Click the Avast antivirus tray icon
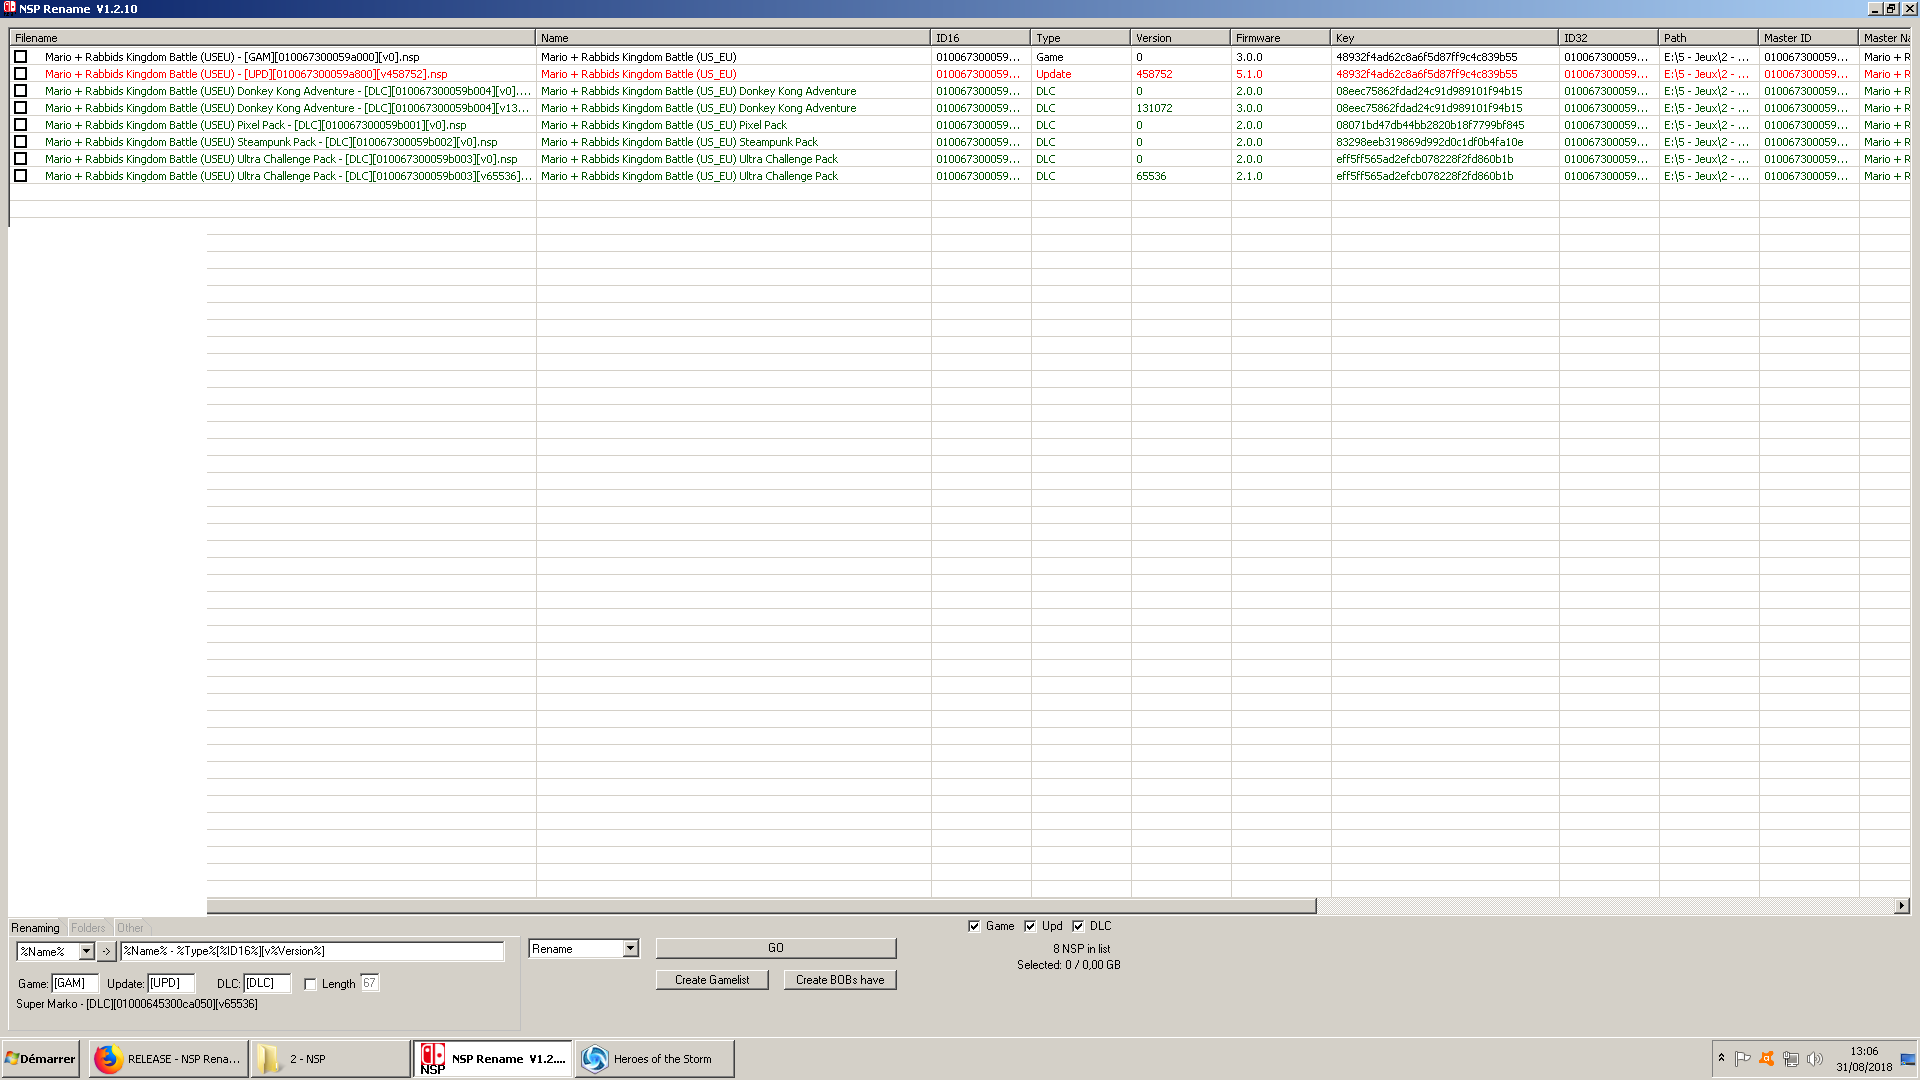Image resolution: width=1920 pixels, height=1080 pixels. (1767, 1059)
